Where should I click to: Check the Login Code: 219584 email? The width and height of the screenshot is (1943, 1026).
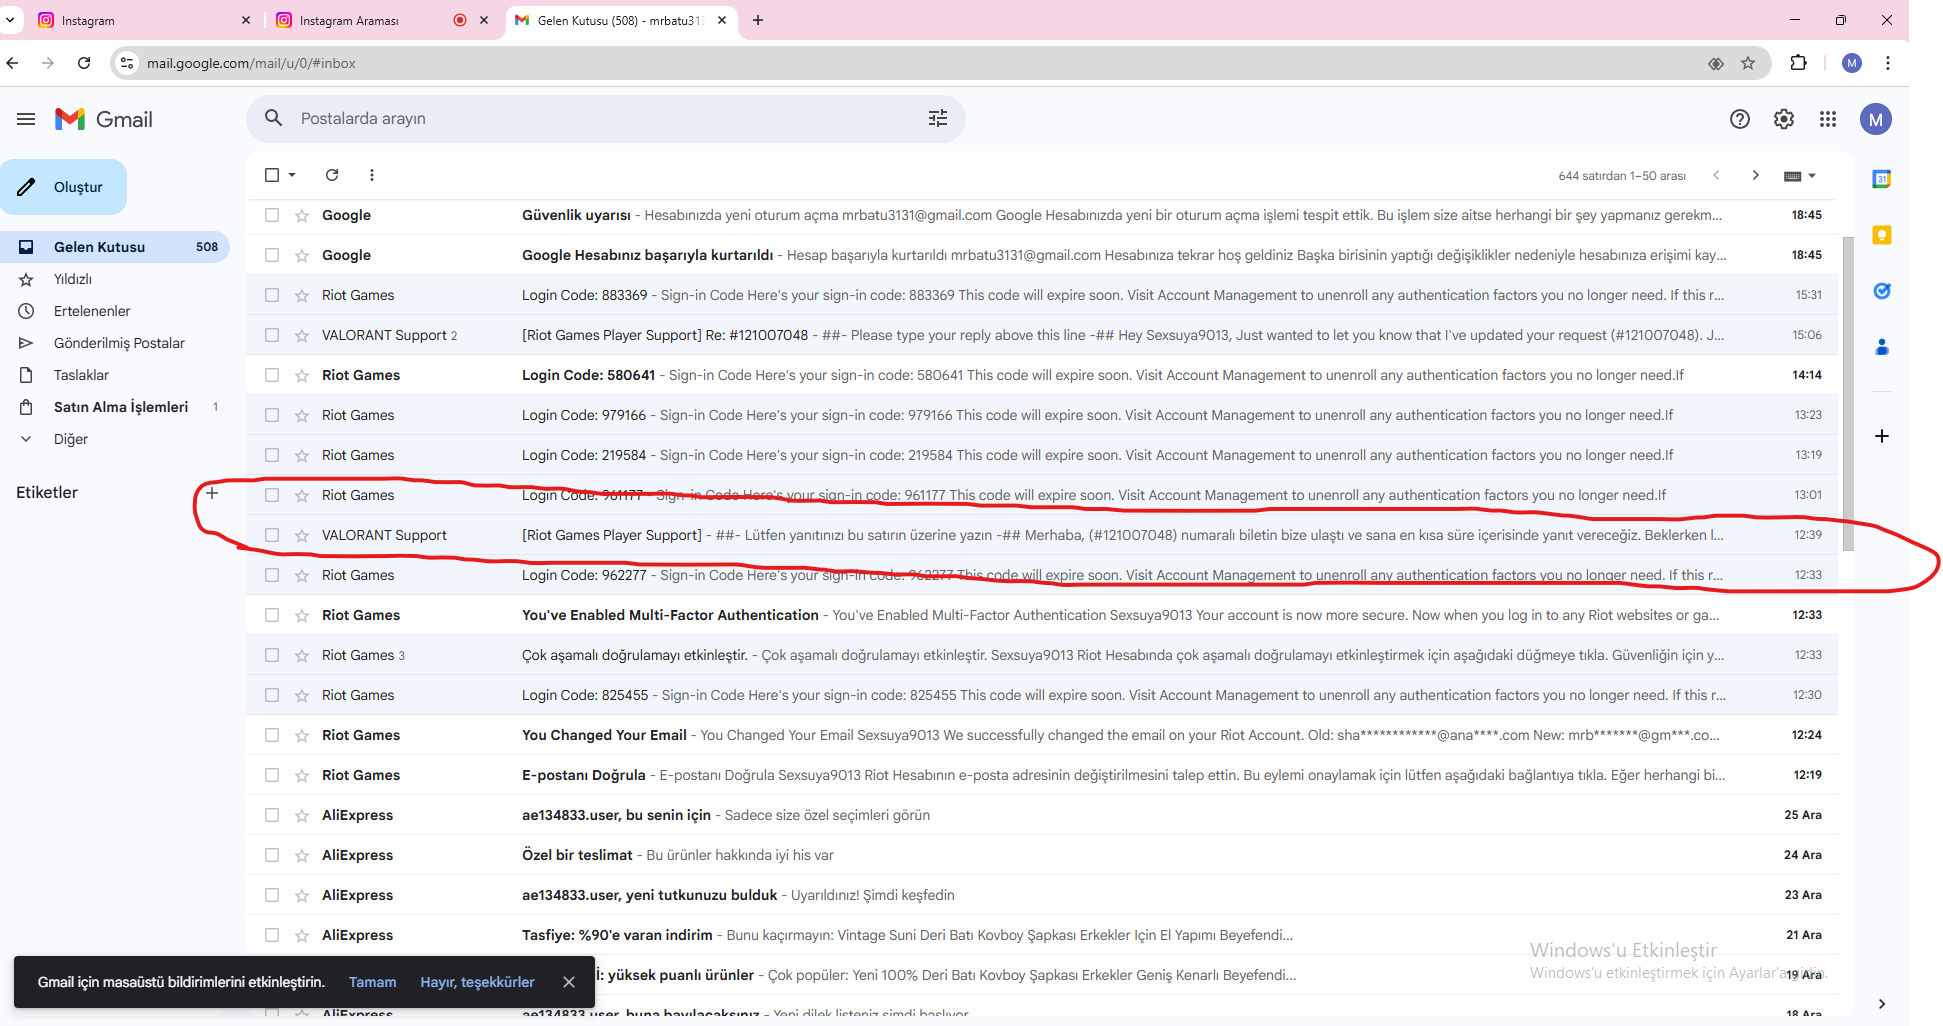(272, 455)
